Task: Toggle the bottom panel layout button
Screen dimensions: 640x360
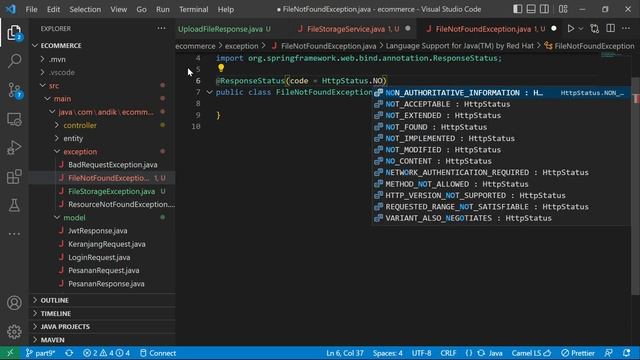Action: pos(531,9)
